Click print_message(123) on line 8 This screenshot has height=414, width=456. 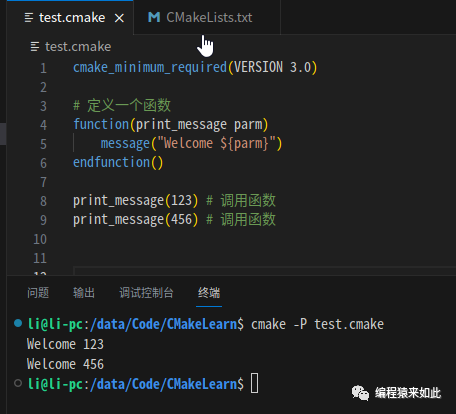pyautogui.click(x=135, y=201)
